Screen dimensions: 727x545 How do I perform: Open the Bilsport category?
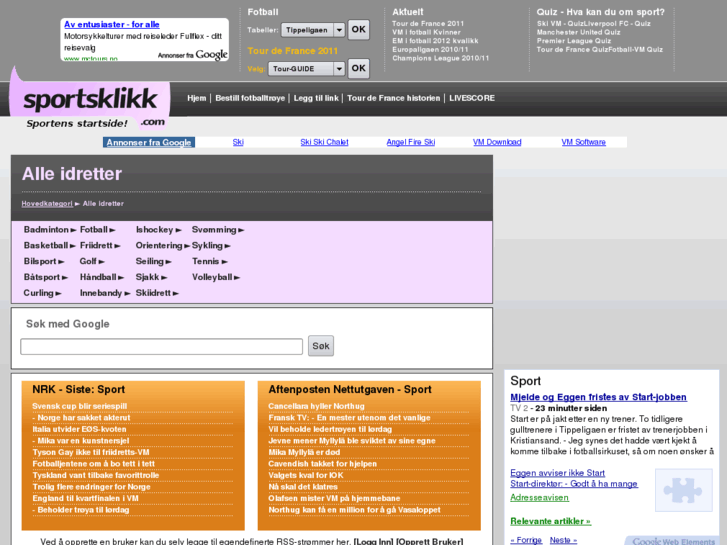click(x=44, y=261)
